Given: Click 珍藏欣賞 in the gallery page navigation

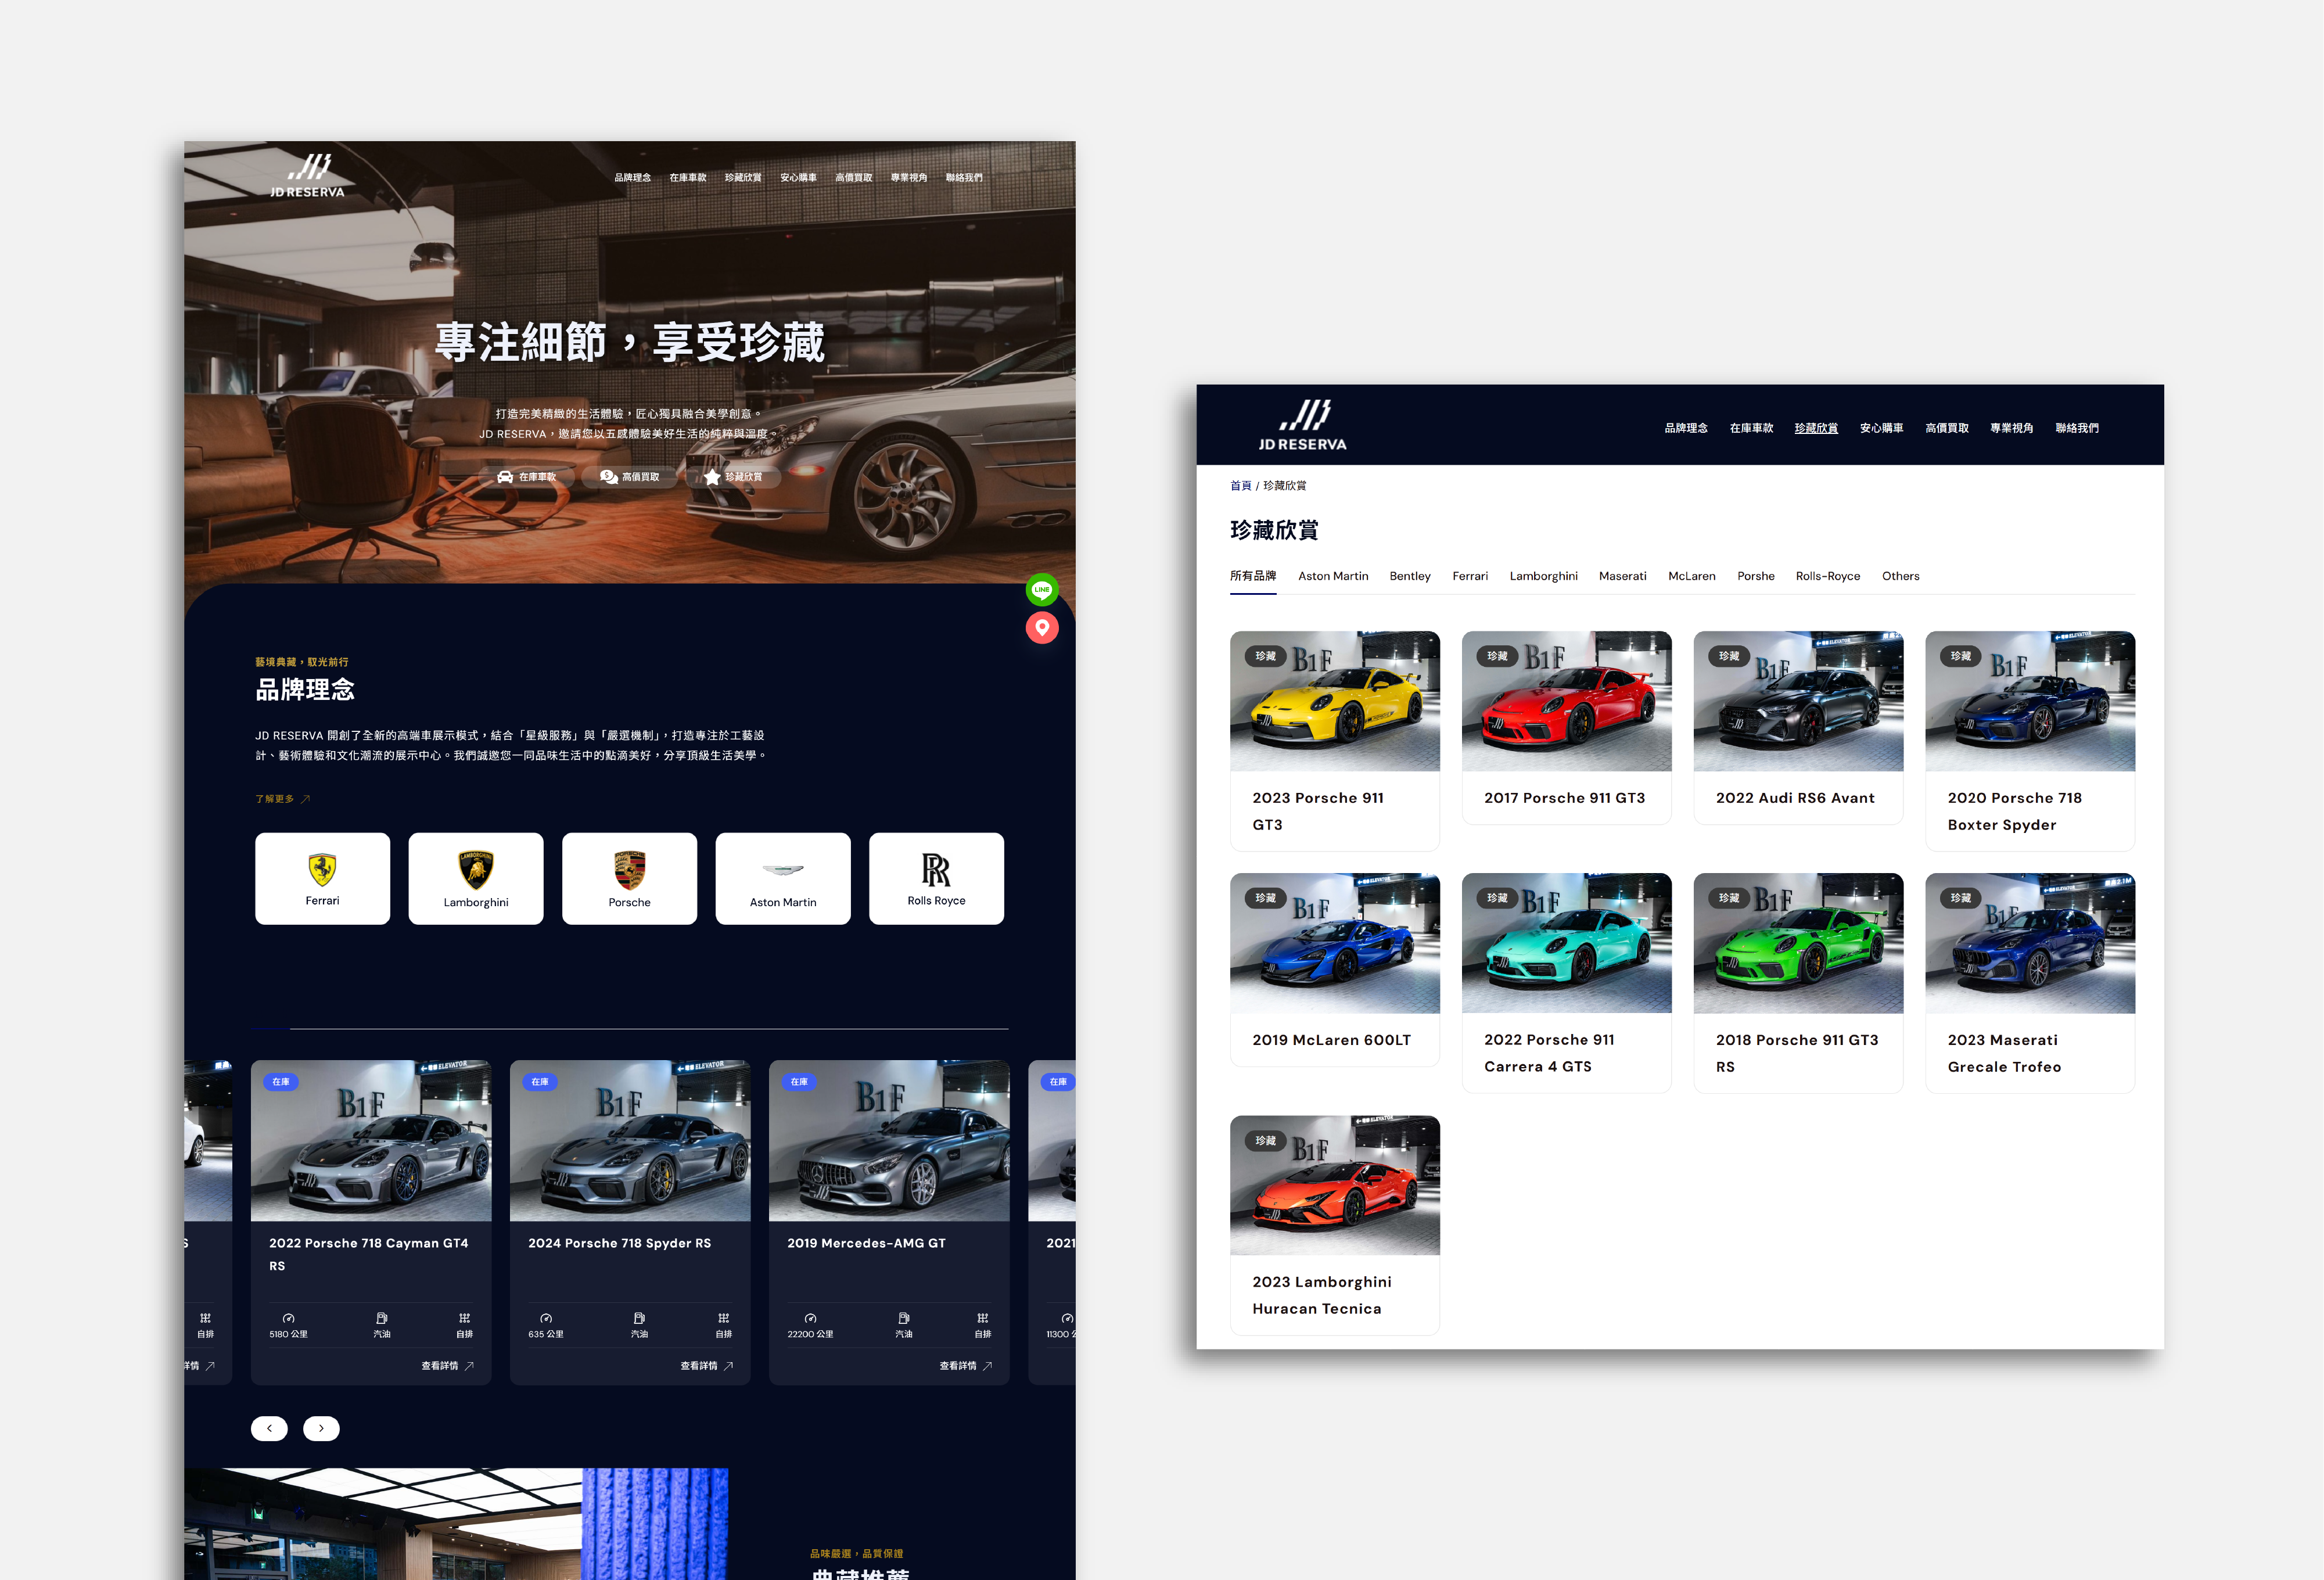Looking at the screenshot, I should [x=1816, y=428].
